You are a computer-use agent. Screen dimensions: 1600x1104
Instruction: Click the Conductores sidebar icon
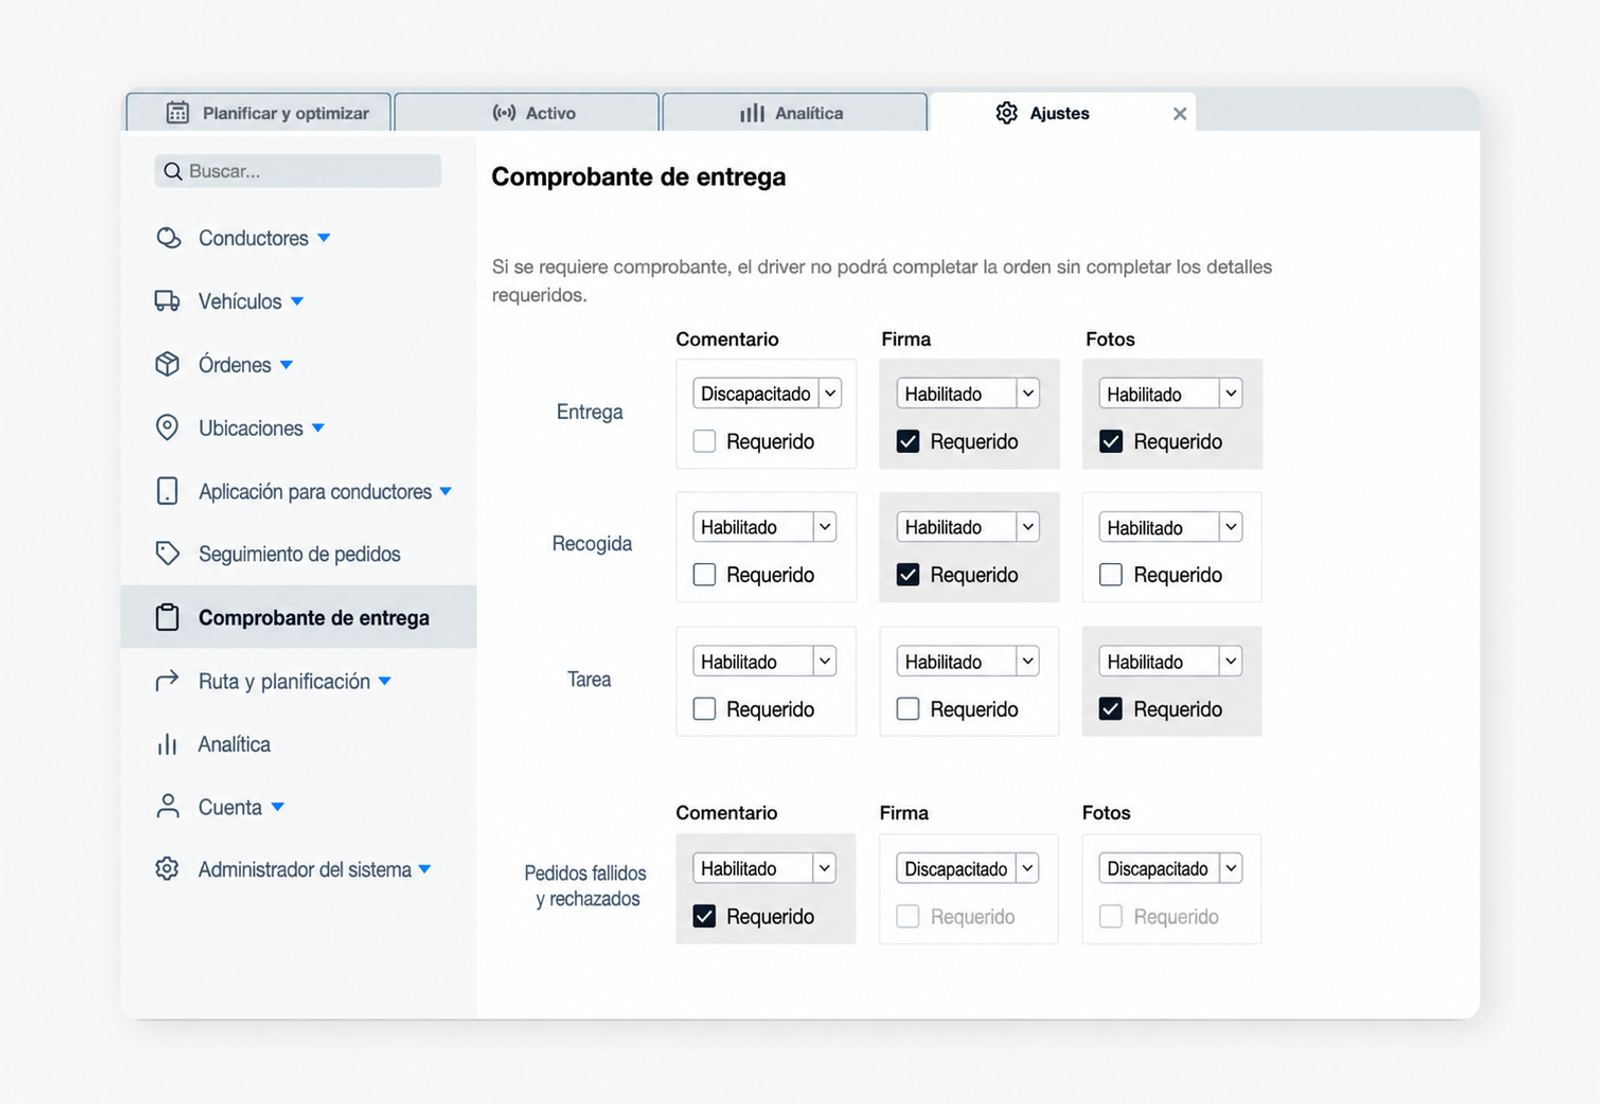click(x=168, y=238)
